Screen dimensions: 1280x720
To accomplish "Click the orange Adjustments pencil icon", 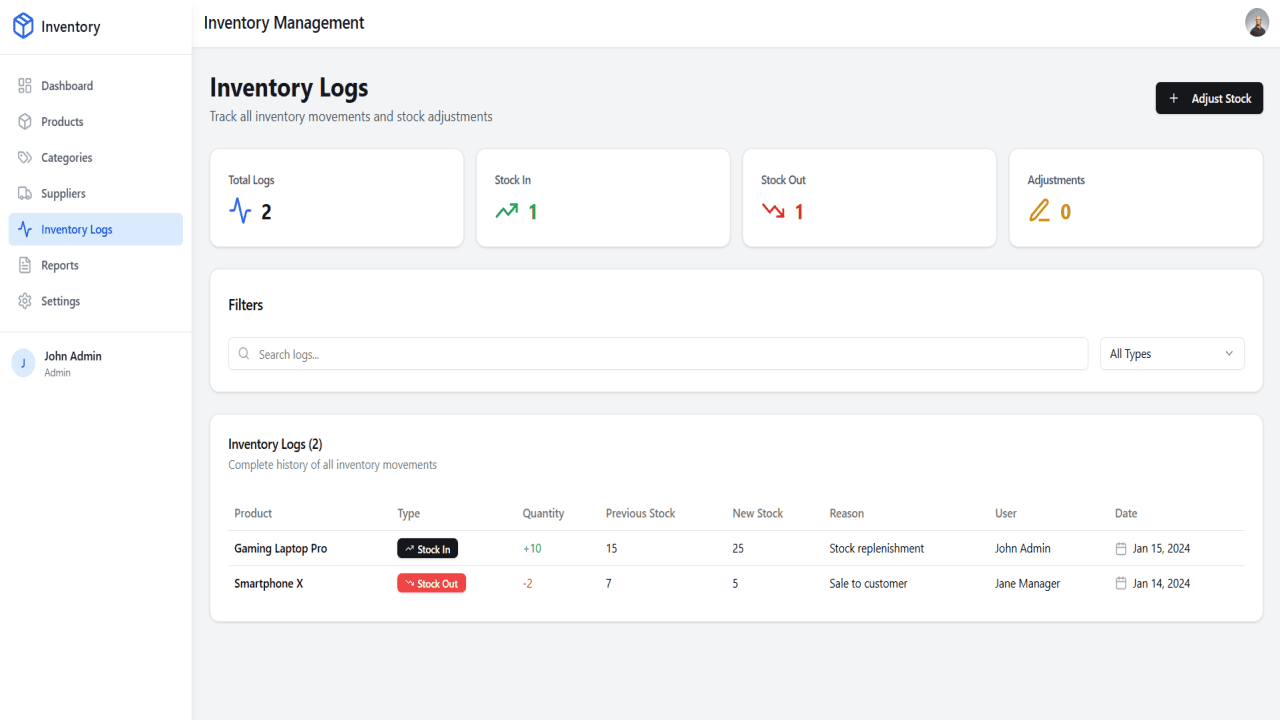I will 1040,211.
